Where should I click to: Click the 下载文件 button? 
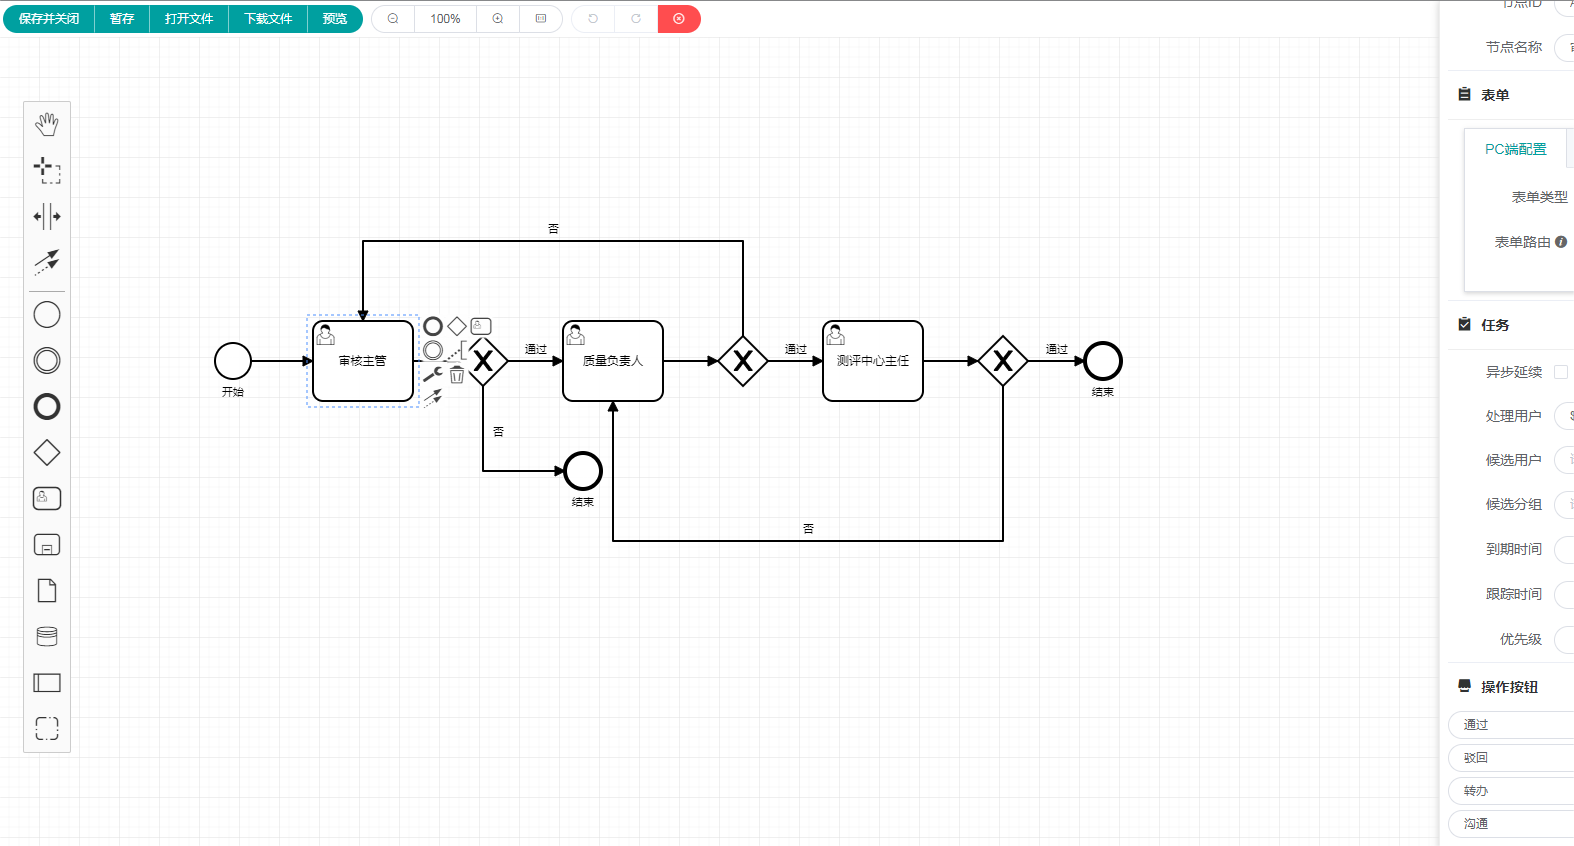(x=268, y=19)
